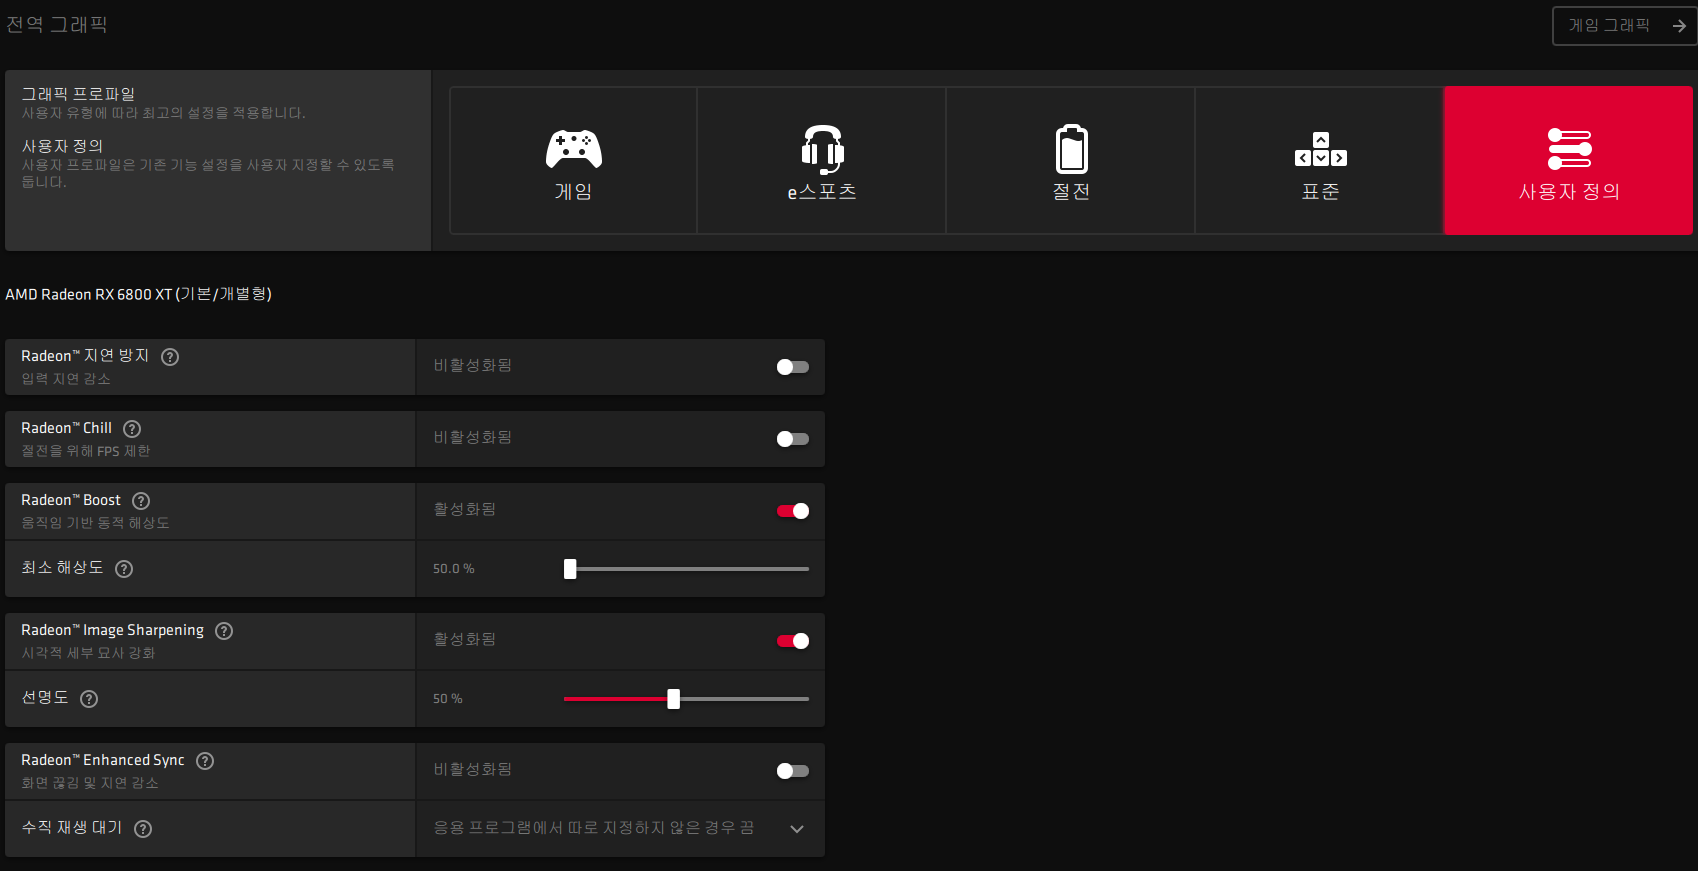This screenshot has width=1698, height=871.
Task: Click the 50 % sharpness value
Action: 448,699
